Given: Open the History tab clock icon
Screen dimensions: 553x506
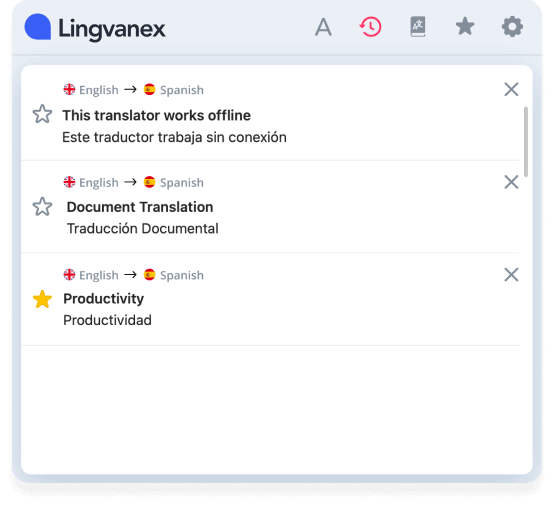Looking at the screenshot, I should click(x=370, y=27).
